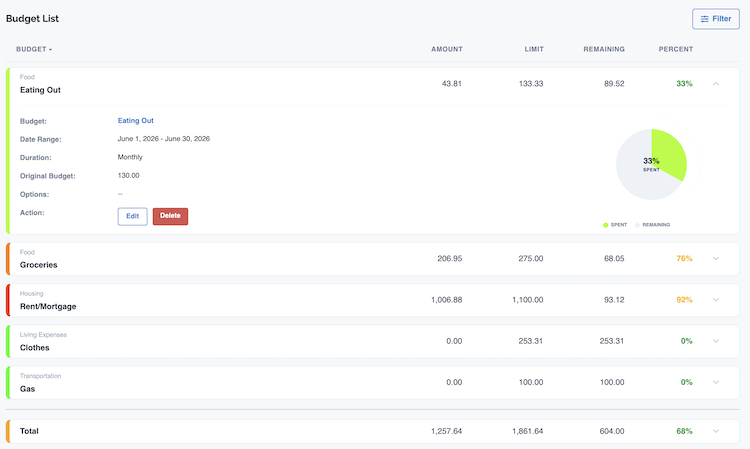
Task: Click limit 1,861.64 in Total row
Action: point(528,431)
